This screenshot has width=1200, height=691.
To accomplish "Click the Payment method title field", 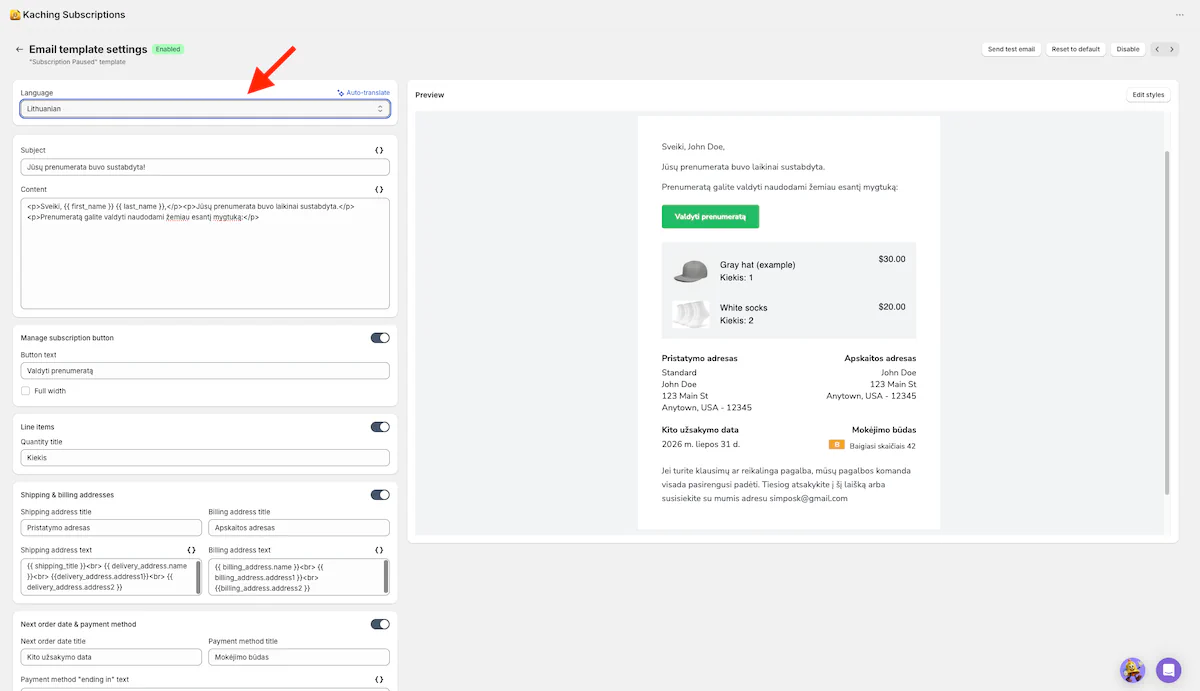I will [x=299, y=657].
